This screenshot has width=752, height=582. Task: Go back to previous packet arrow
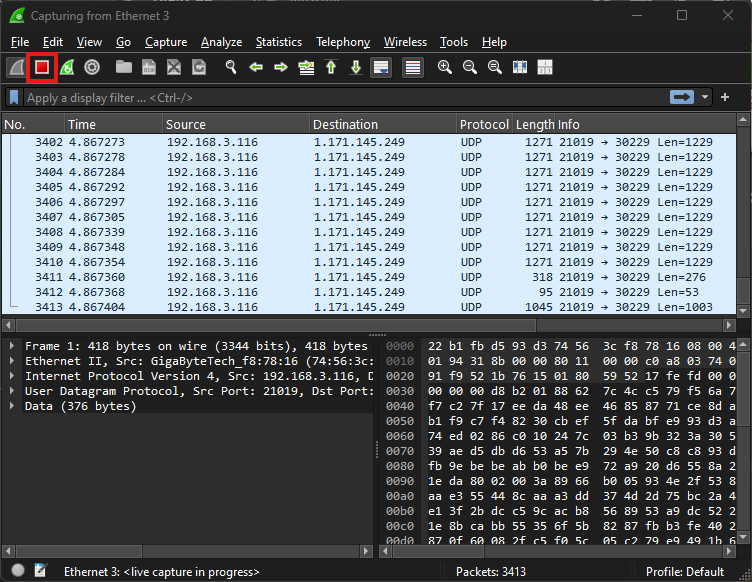(x=256, y=68)
